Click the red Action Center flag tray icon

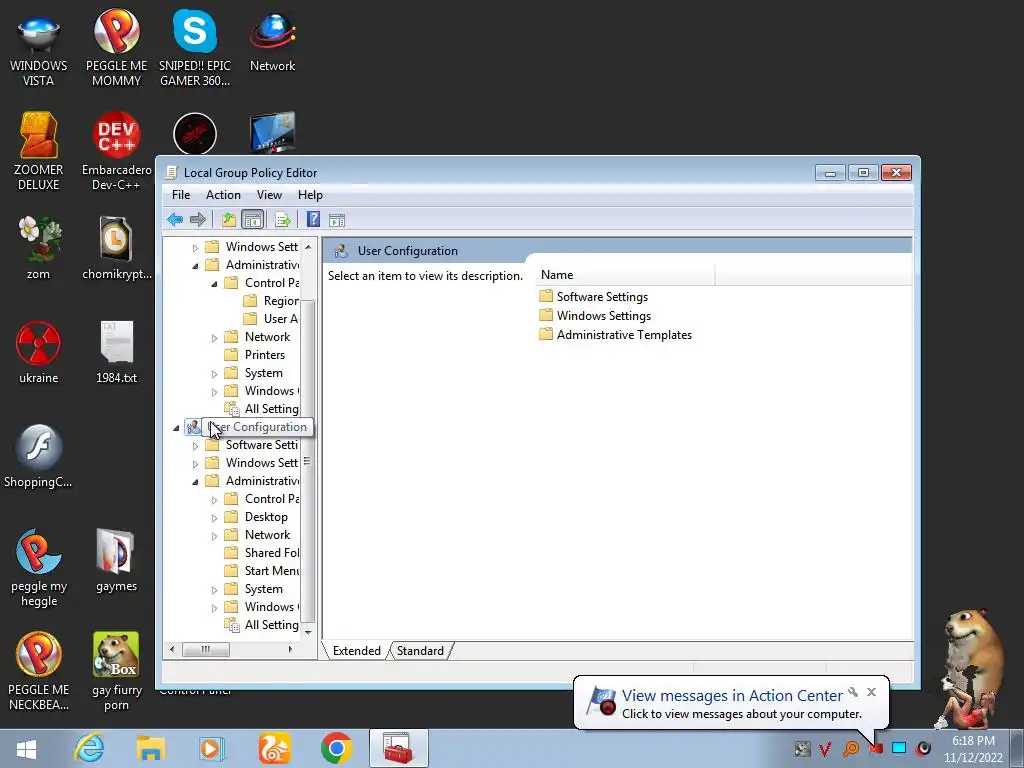tap(876, 748)
